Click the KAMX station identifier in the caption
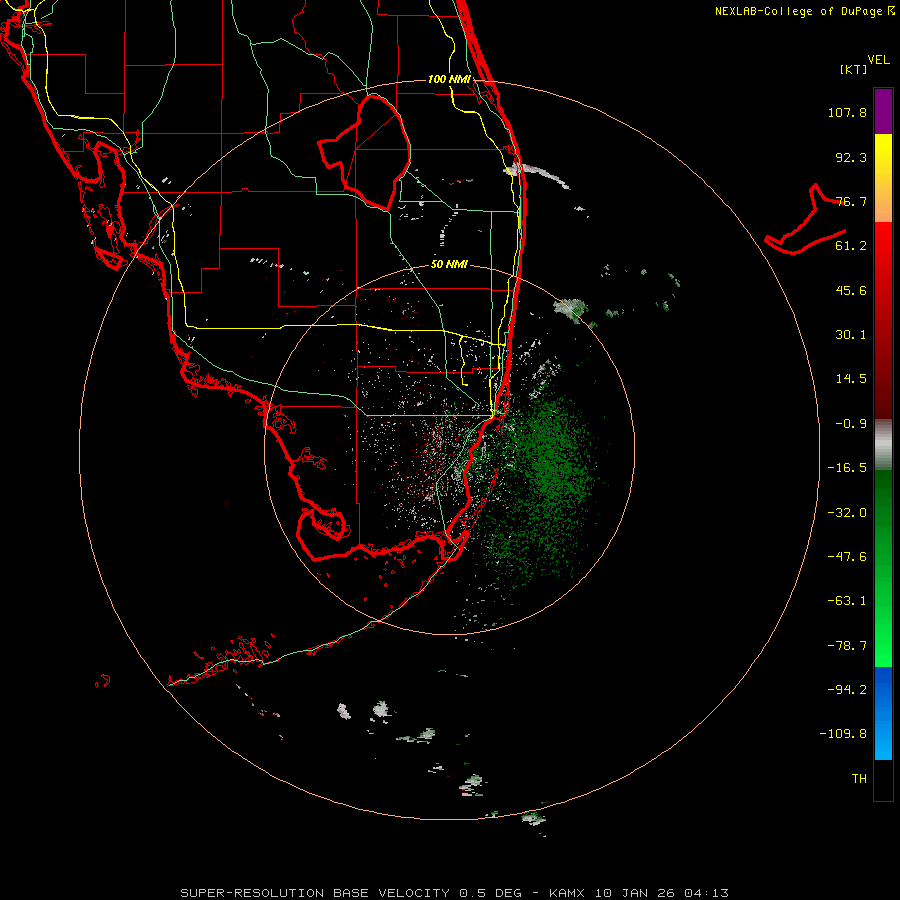 pyautogui.click(x=566, y=893)
